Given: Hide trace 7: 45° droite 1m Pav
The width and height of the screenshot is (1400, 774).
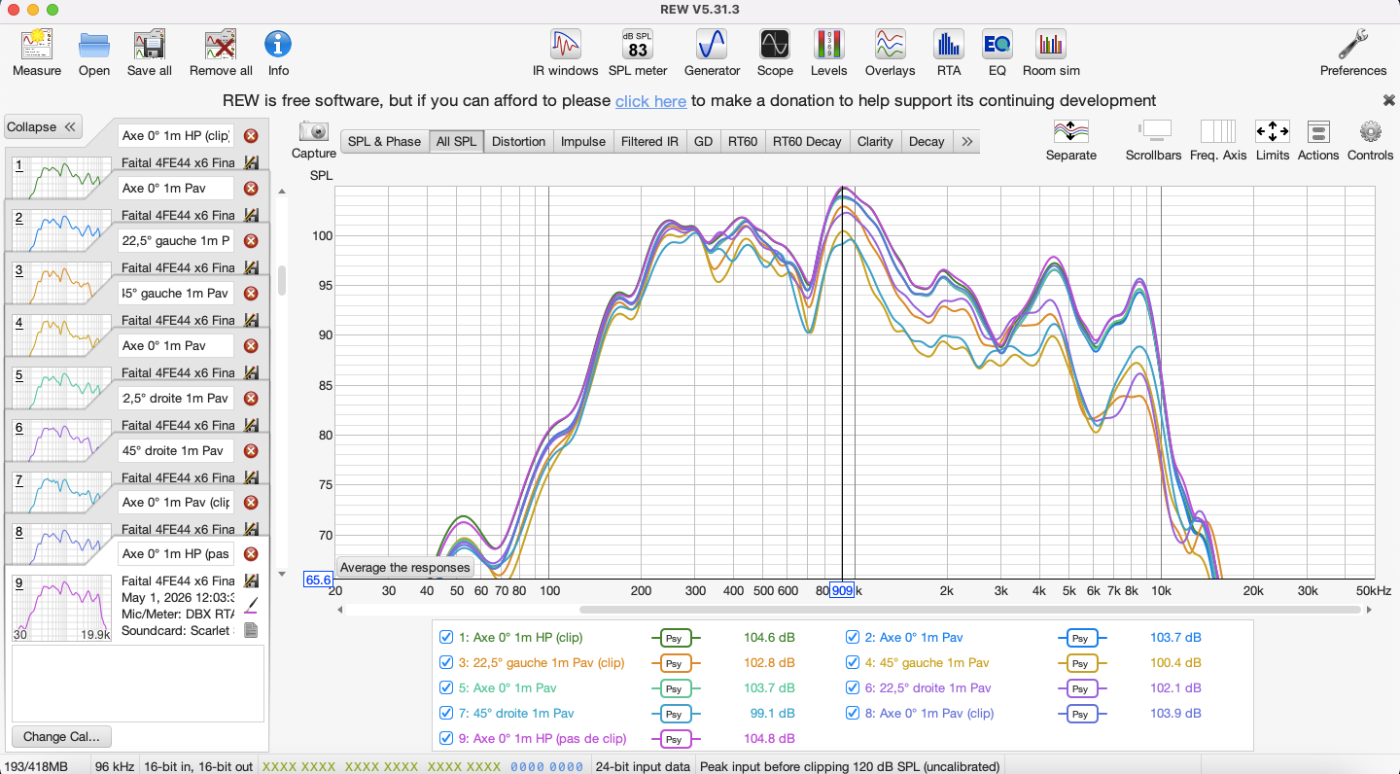Looking at the screenshot, I should pos(447,713).
